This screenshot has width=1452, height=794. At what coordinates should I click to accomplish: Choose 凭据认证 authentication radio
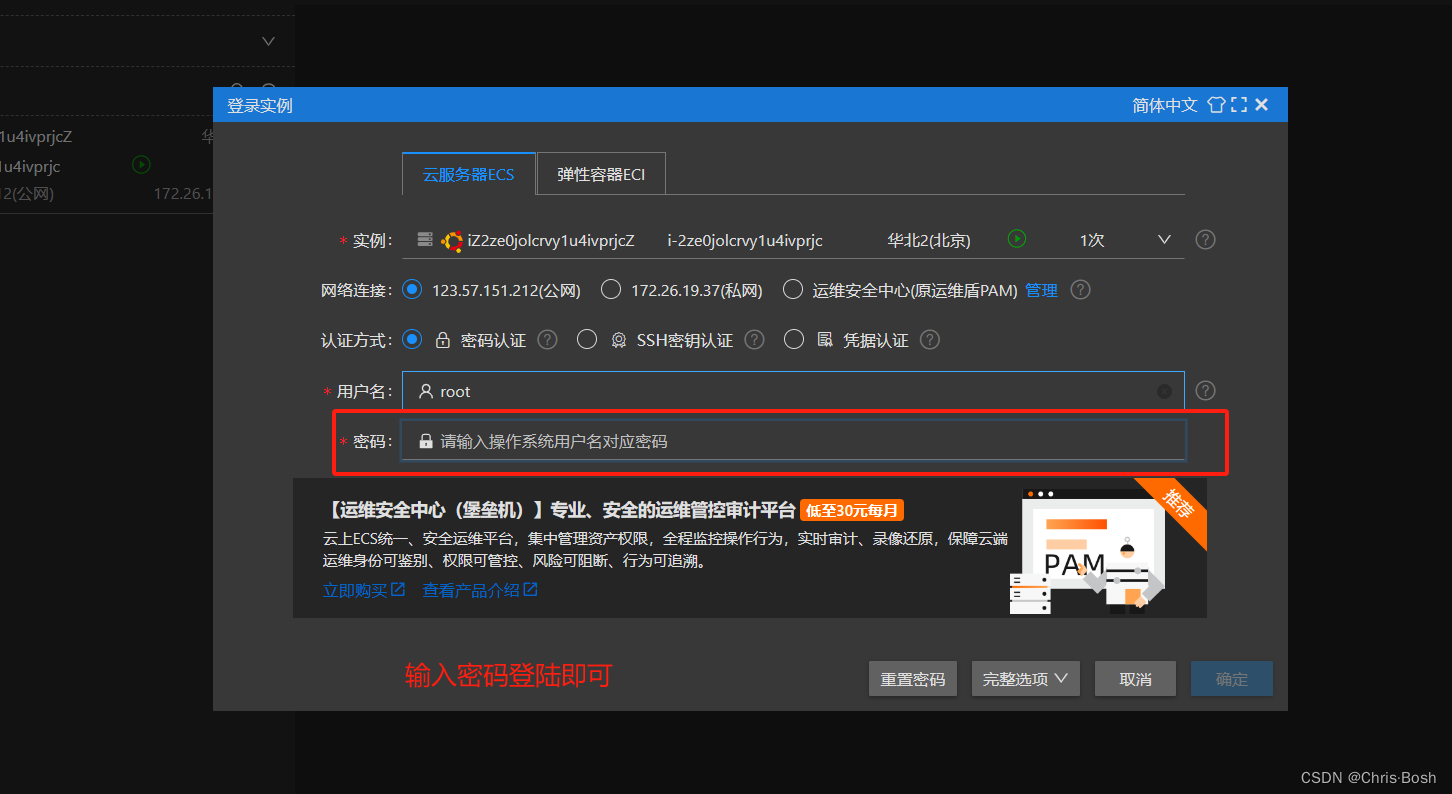pyautogui.click(x=794, y=340)
